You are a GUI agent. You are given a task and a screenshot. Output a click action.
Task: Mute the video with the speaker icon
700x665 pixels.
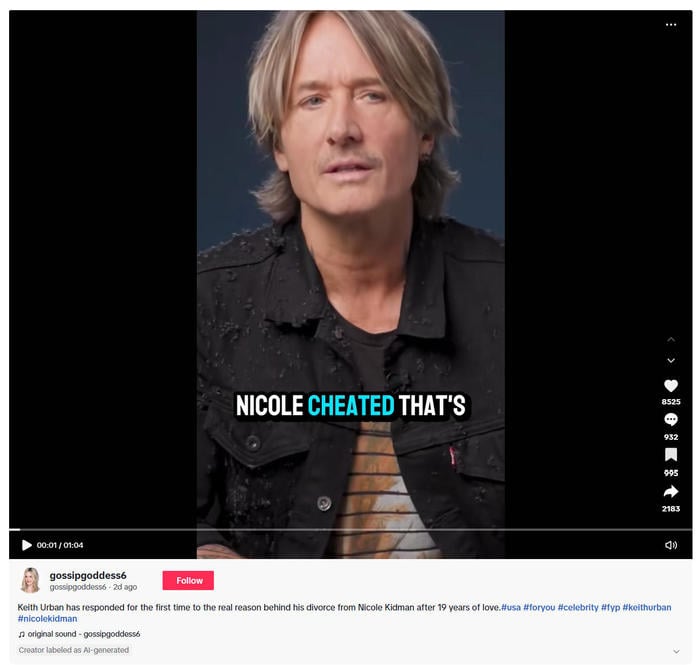tap(671, 545)
